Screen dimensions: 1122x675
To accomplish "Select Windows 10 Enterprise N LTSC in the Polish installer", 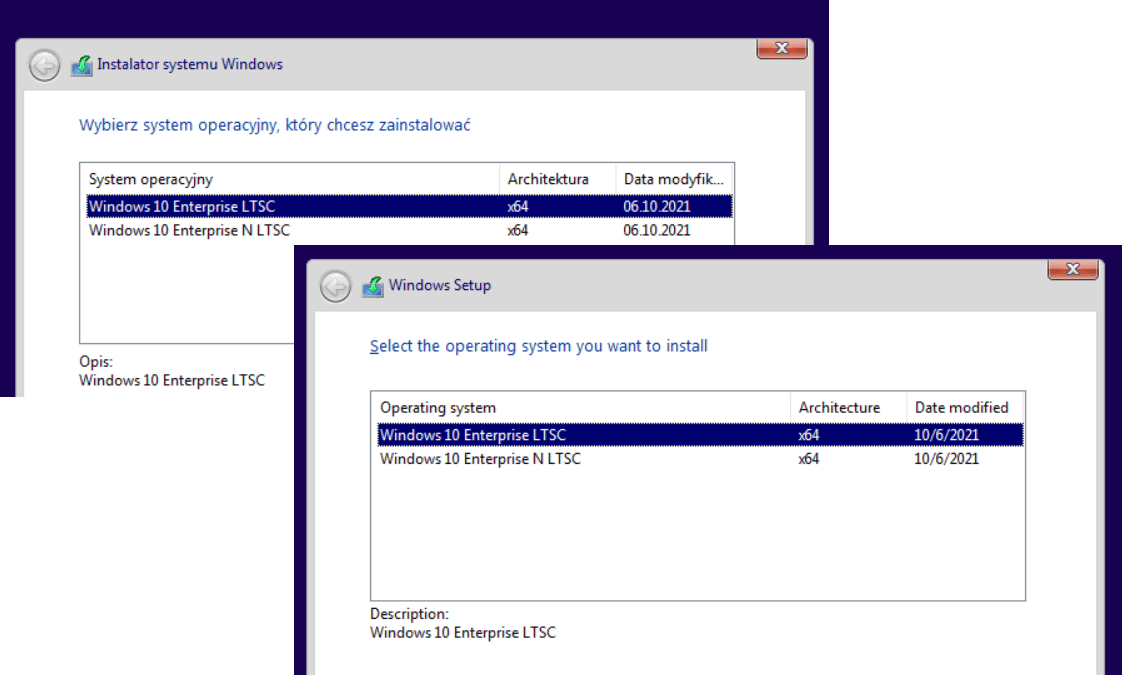I will (x=409, y=230).
